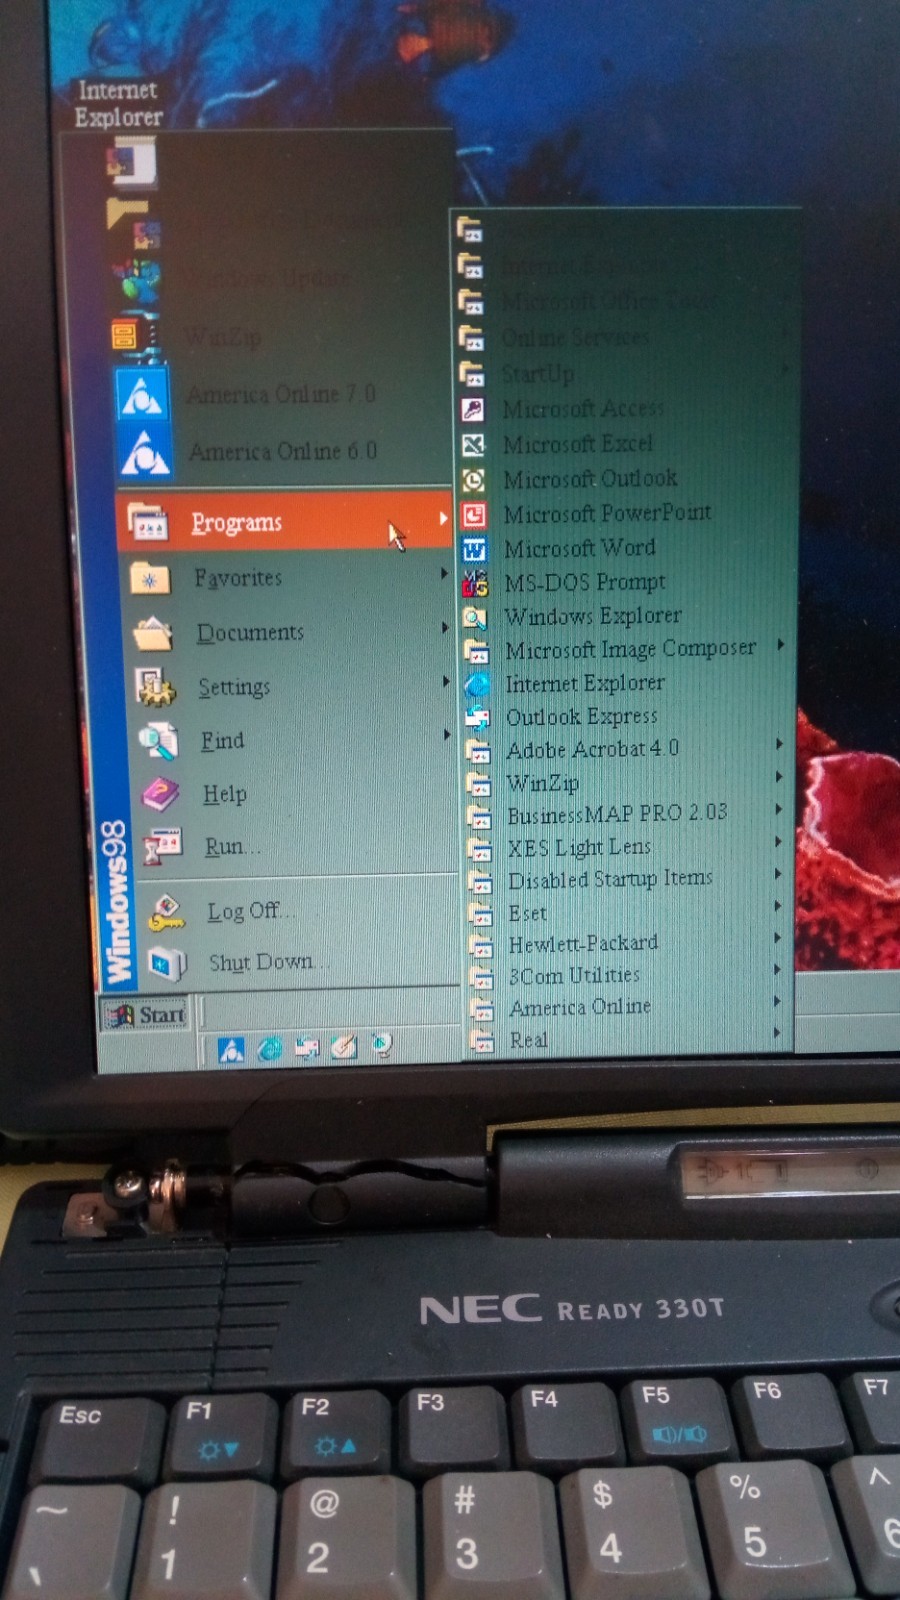Screen dimensions: 900x1600
Task: Open America Online folder in Programs
Action: point(629,1007)
